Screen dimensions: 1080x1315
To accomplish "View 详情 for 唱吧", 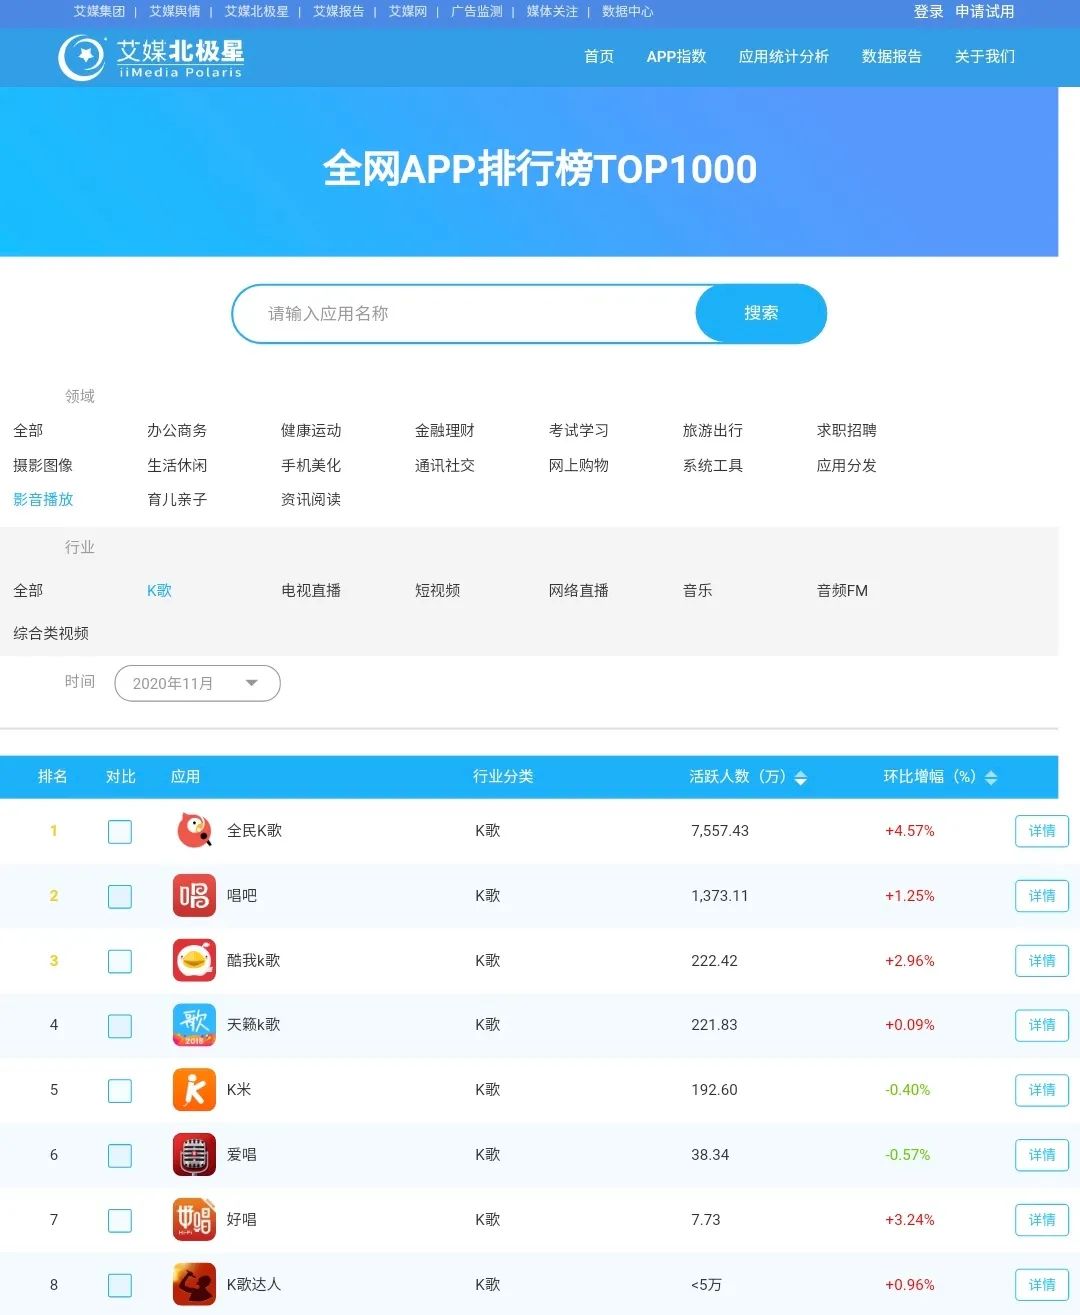I will [x=1042, y=896].
